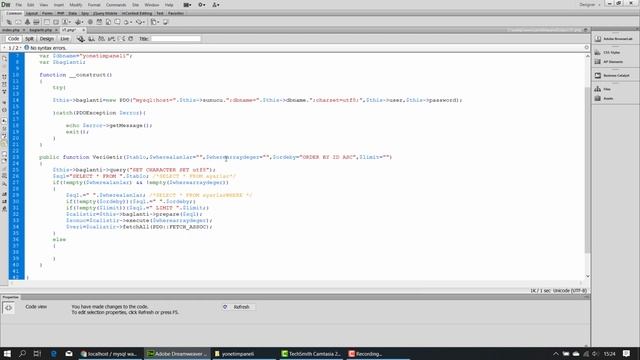
Task: Insert a named anchor icon
Action: (27, 22)
